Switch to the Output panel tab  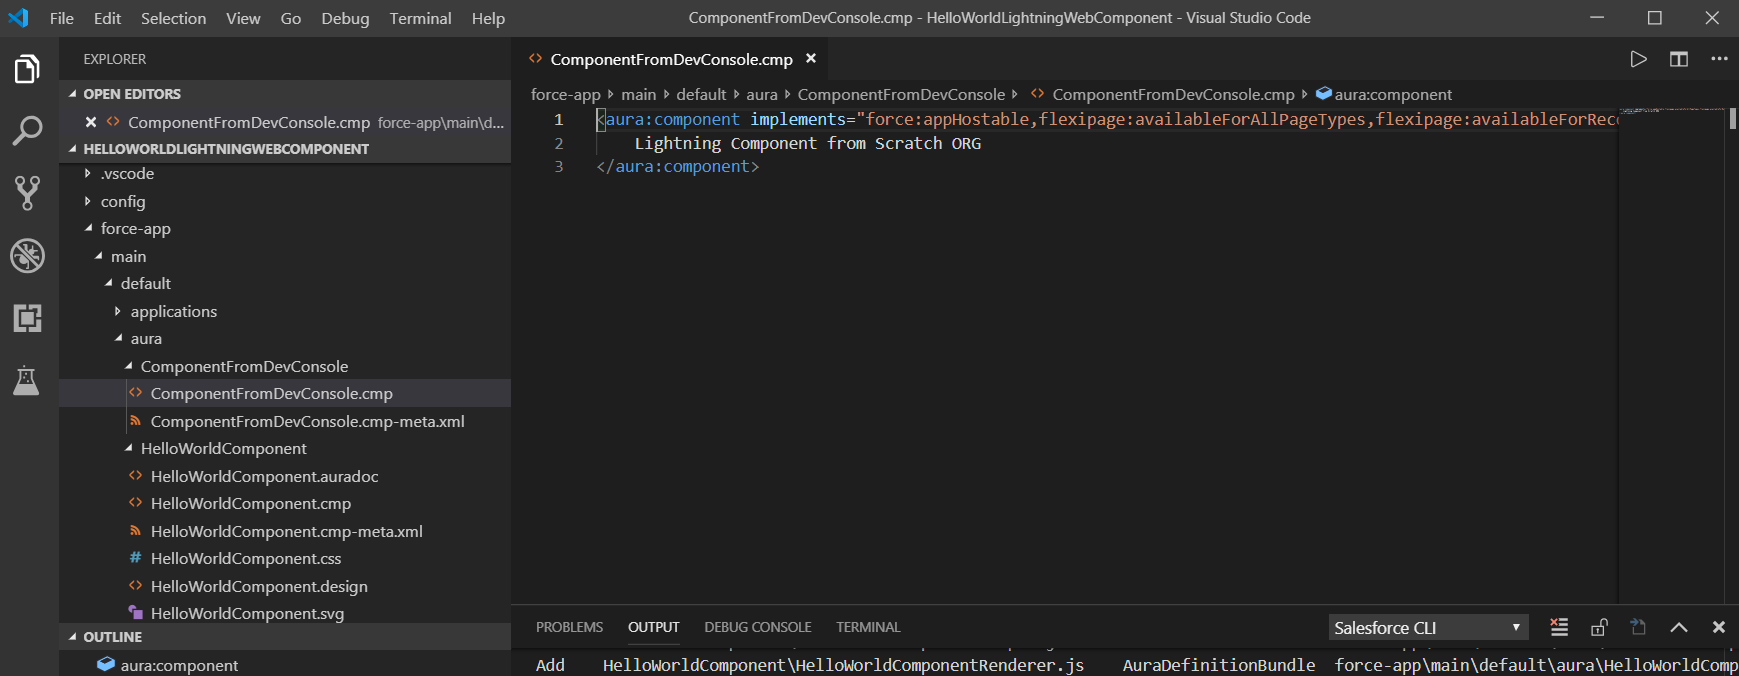(x=653, y=627)
